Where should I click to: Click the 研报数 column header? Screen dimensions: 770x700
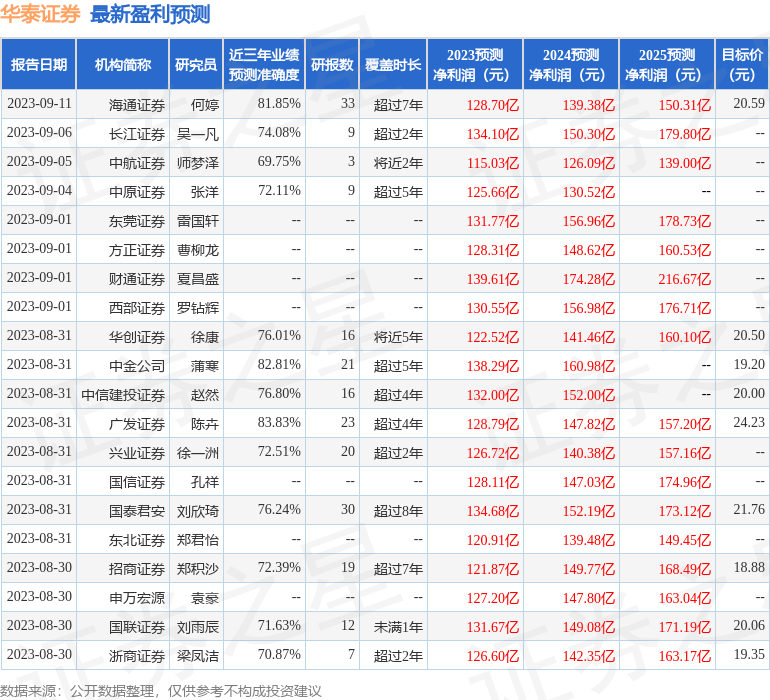coord(332,64)
